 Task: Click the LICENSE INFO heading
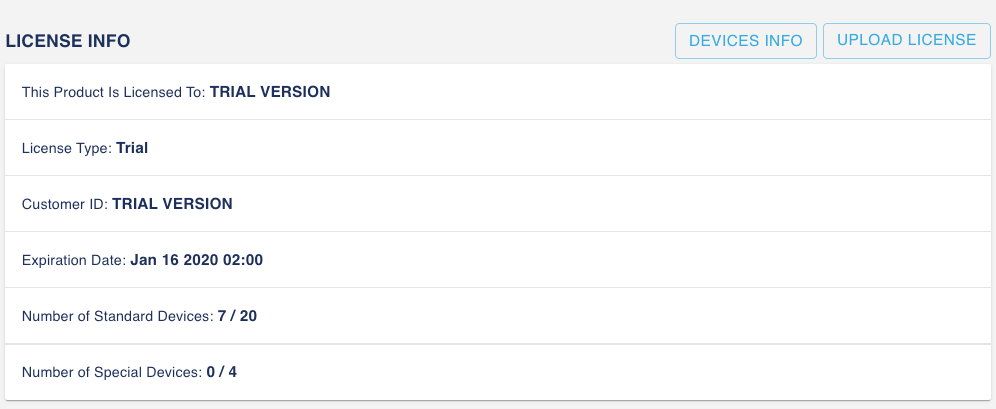click(x=69, y=42)
